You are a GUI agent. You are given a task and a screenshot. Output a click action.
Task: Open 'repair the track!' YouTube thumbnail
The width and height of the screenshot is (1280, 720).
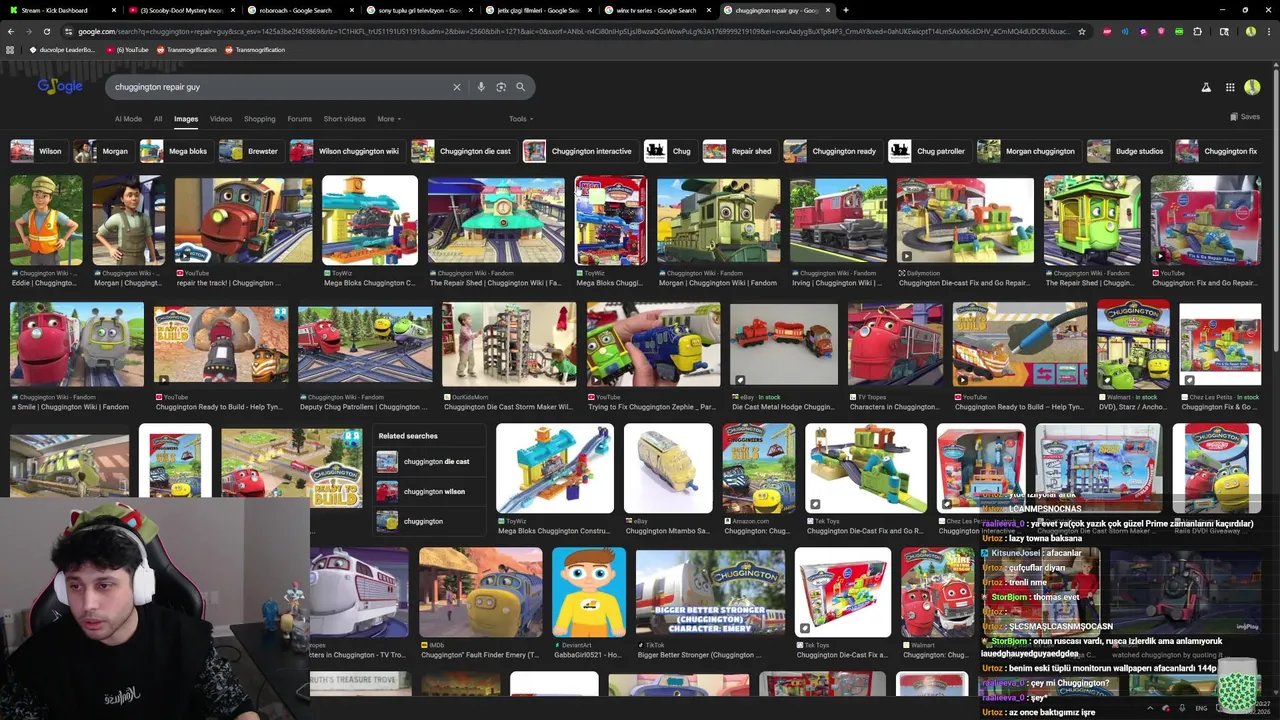pos(243,220)
